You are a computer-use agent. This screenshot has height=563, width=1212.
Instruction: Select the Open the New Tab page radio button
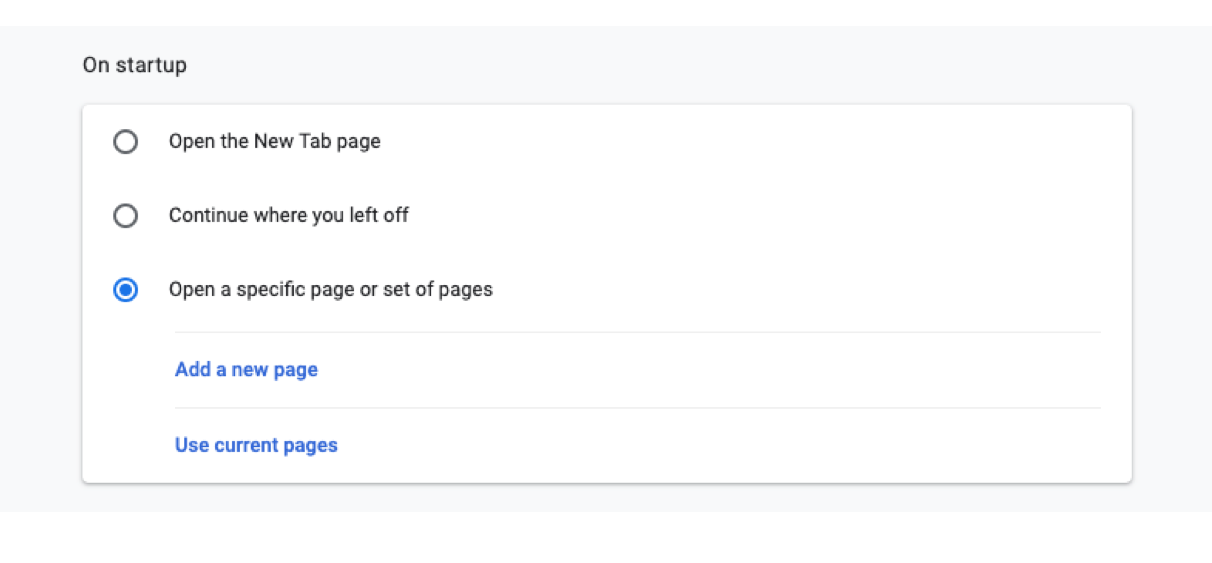click(x=125, y=142)
